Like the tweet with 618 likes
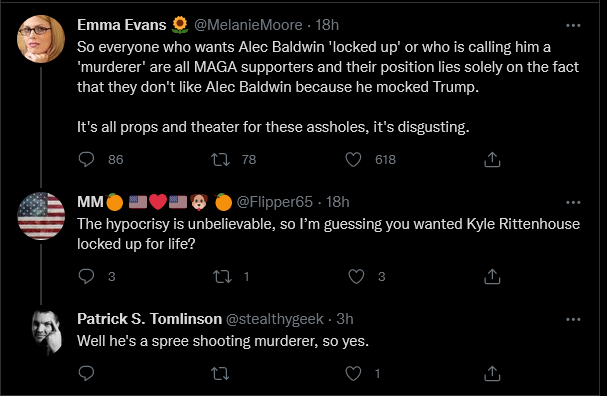This screenshot has width=607, height=396. tap(353, 159)
